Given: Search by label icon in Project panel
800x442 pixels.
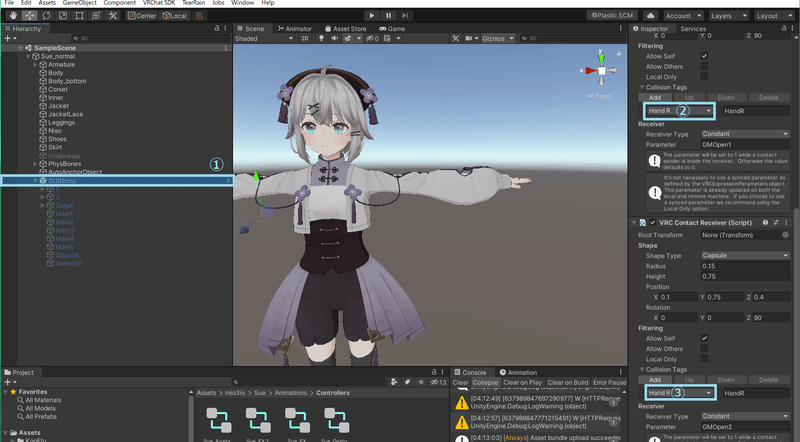Looking at the screenshot, I should [x=407, y=382].
